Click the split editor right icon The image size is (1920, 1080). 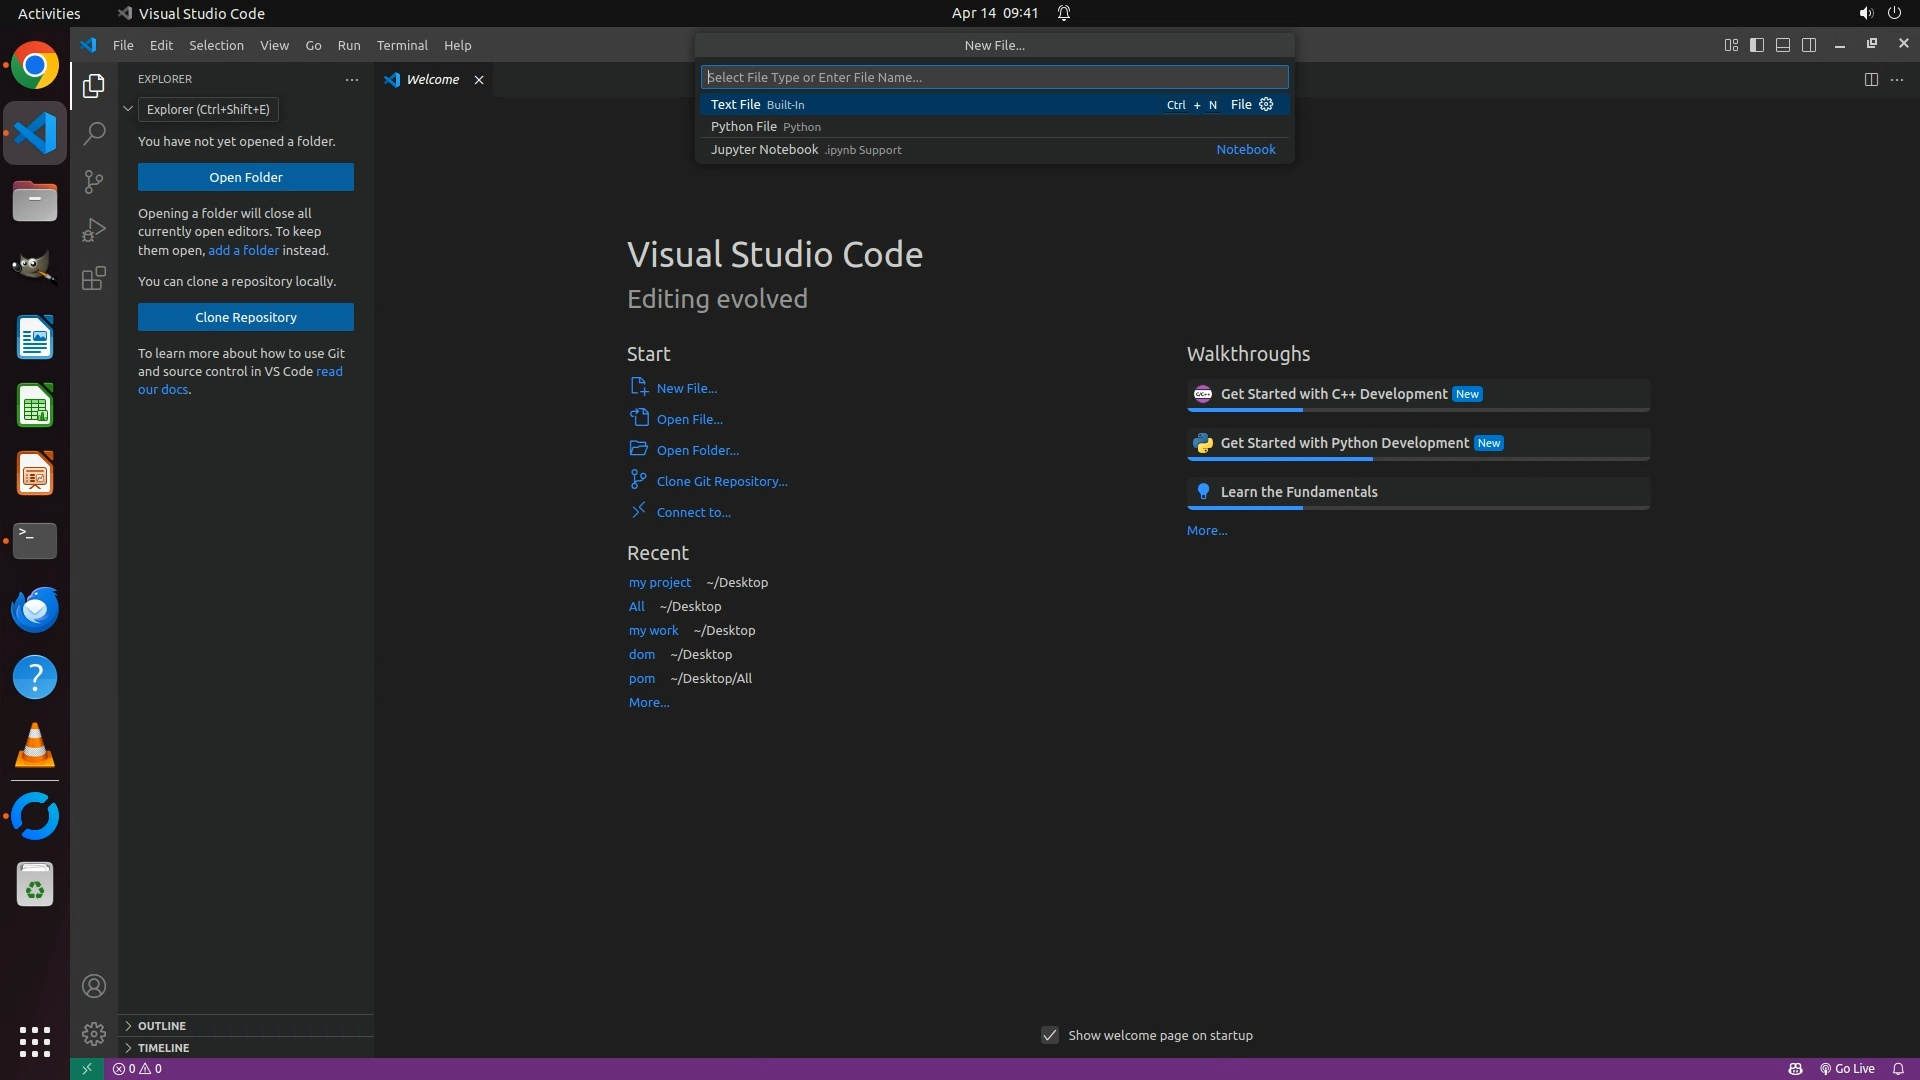click(1870, 79)
